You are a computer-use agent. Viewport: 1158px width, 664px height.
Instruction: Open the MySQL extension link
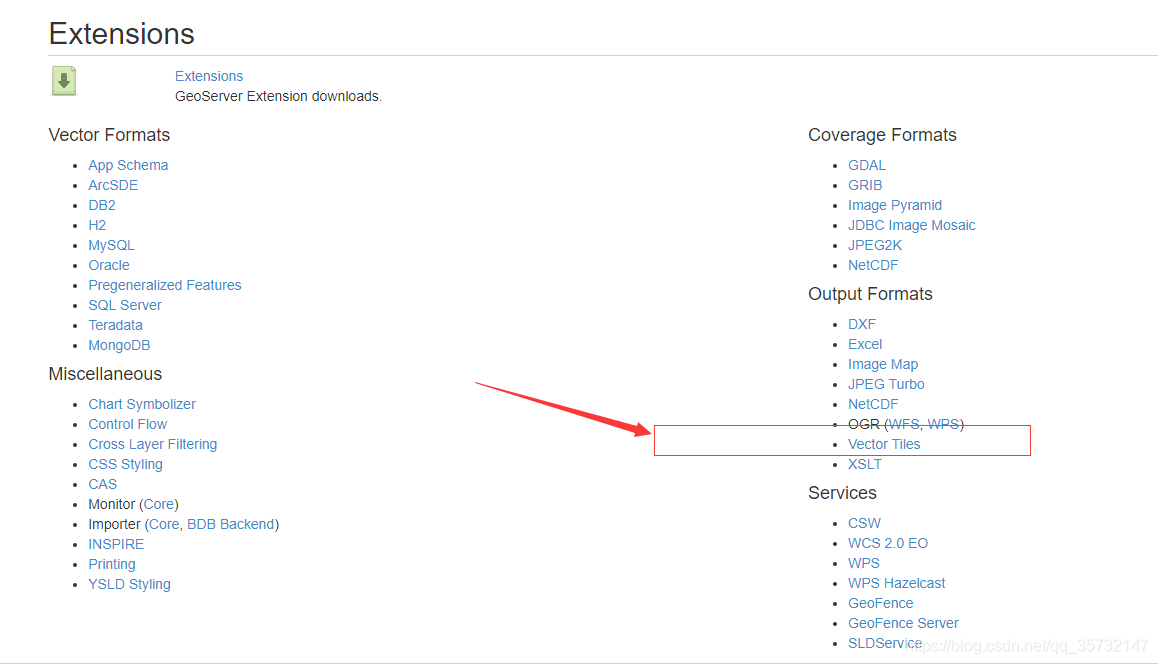(x=112, y=245)
